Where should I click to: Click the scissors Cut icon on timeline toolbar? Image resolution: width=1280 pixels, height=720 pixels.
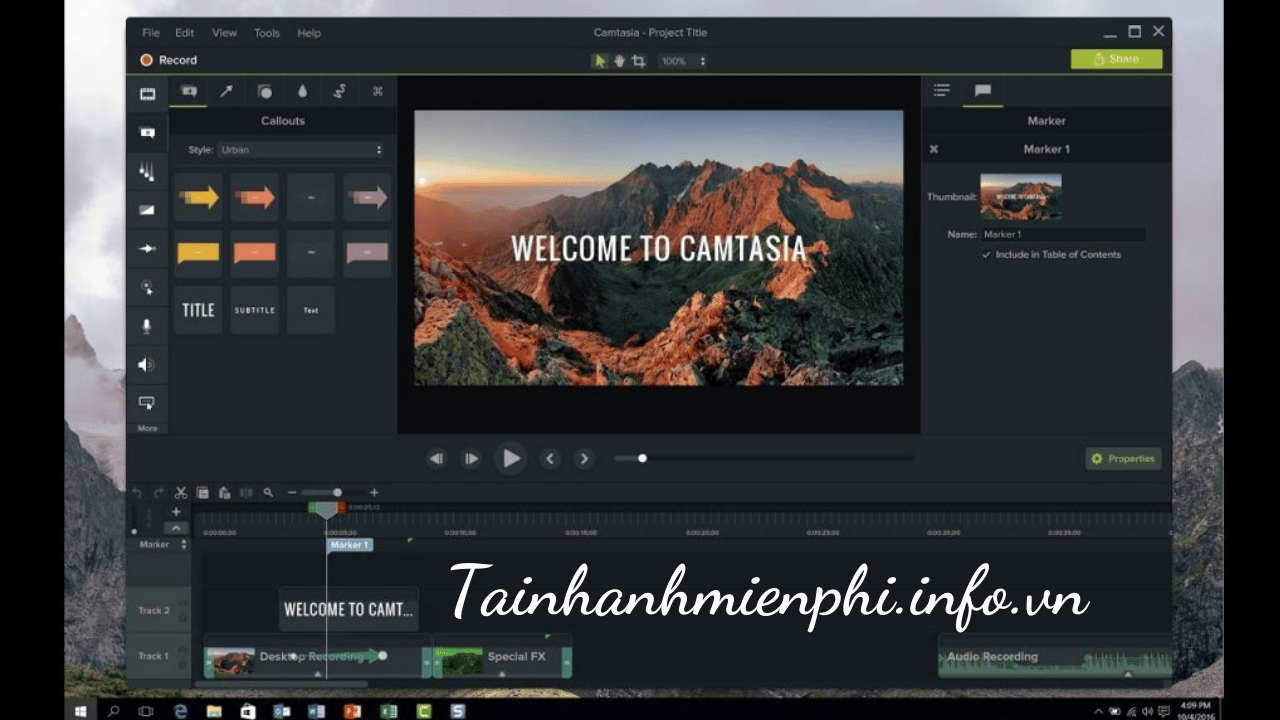point(181,492)
